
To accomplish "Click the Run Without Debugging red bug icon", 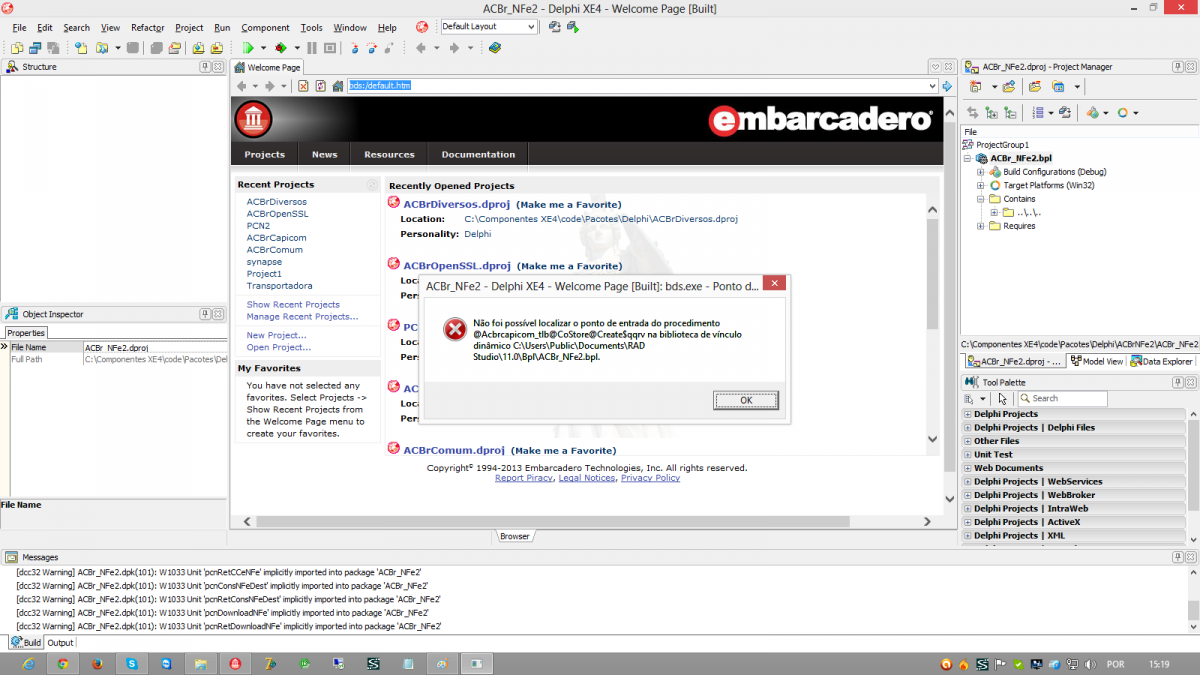I will (x=281, y=48).
